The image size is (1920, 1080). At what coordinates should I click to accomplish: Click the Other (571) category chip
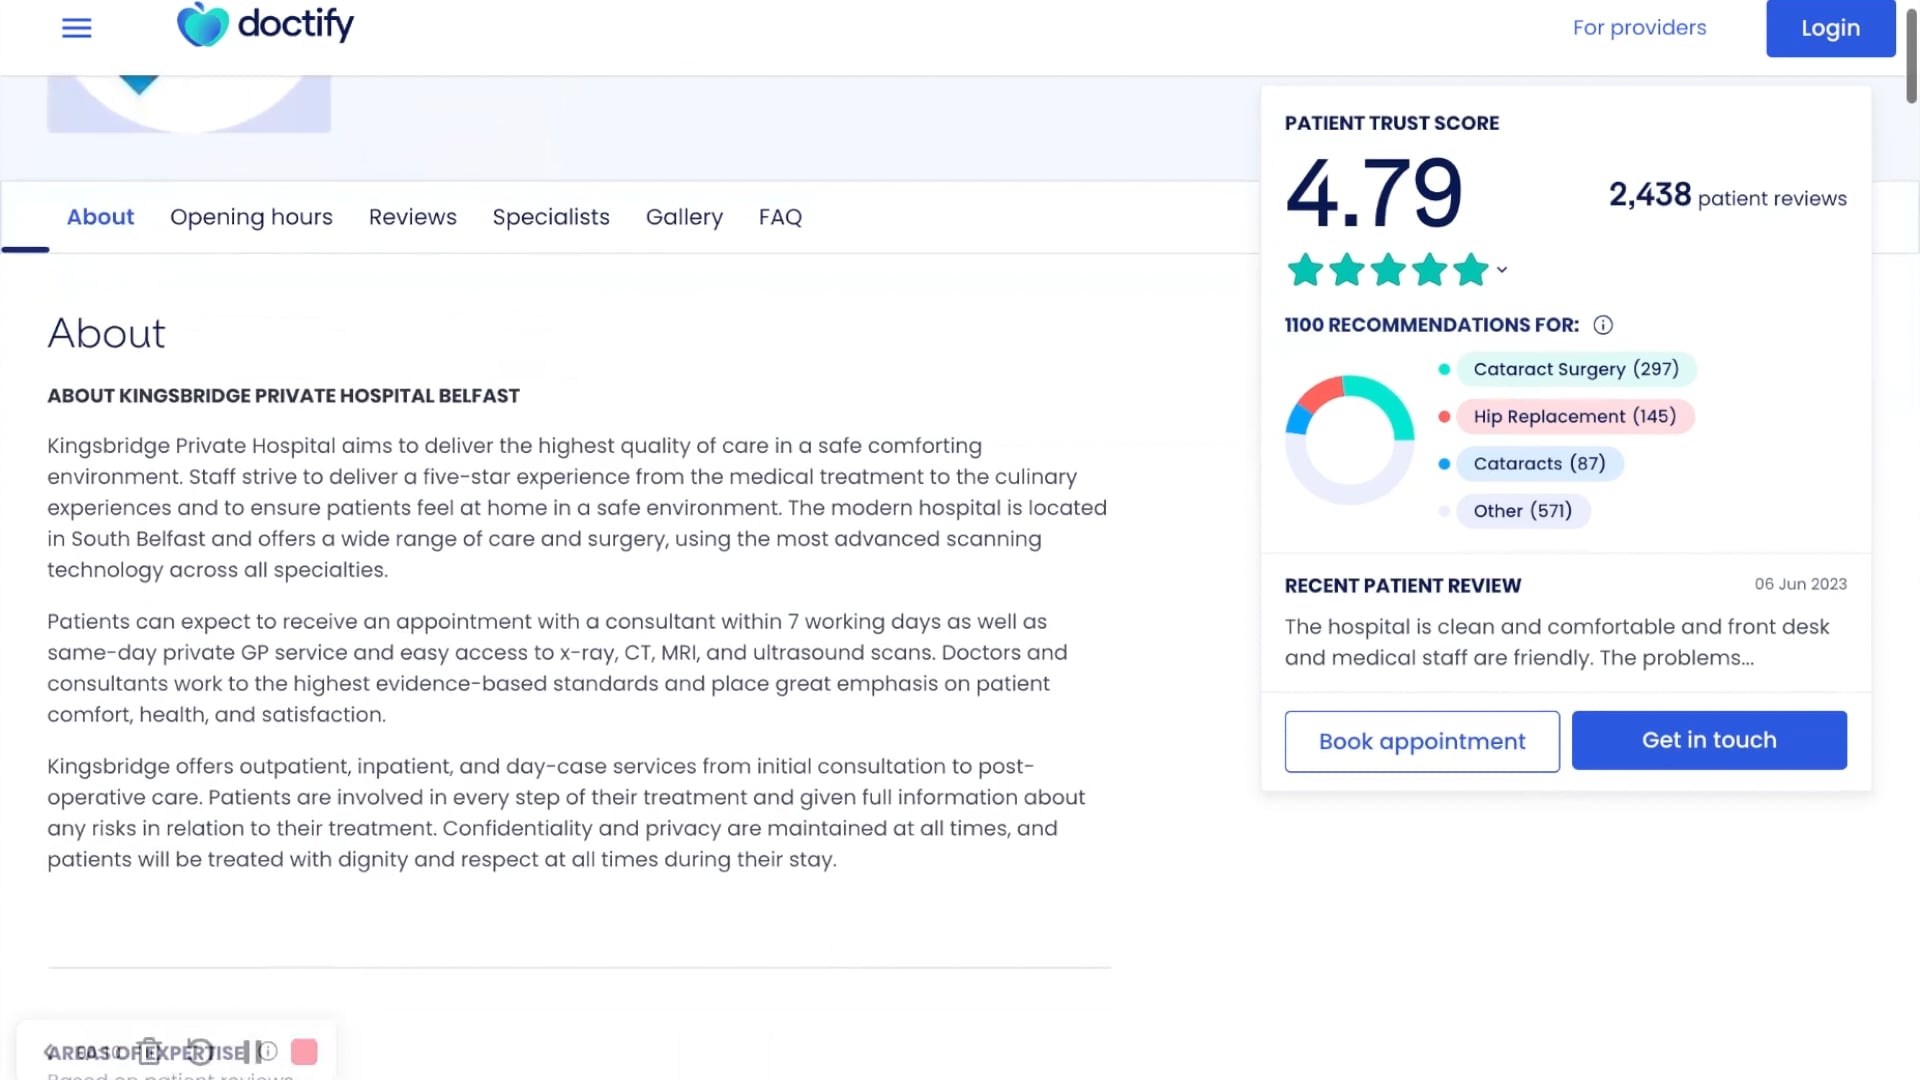(x=1523, y=511)
